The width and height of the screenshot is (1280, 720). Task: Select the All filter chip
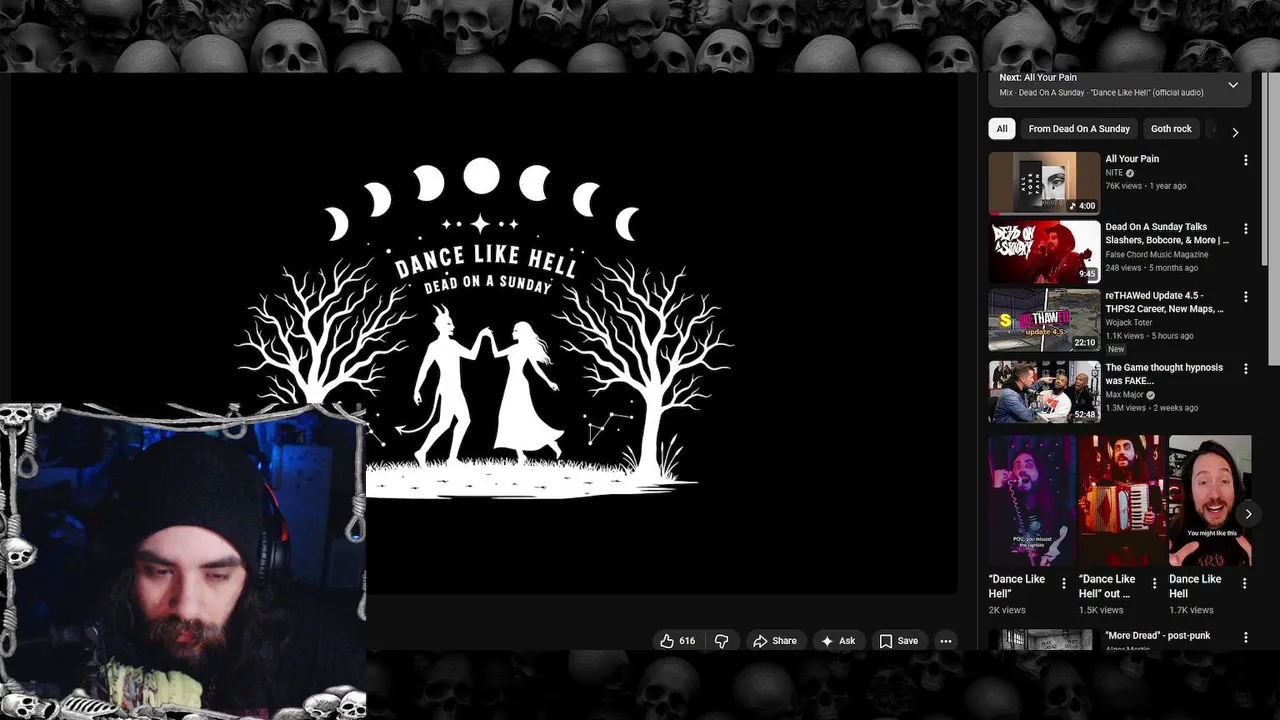click(1002, 129)
